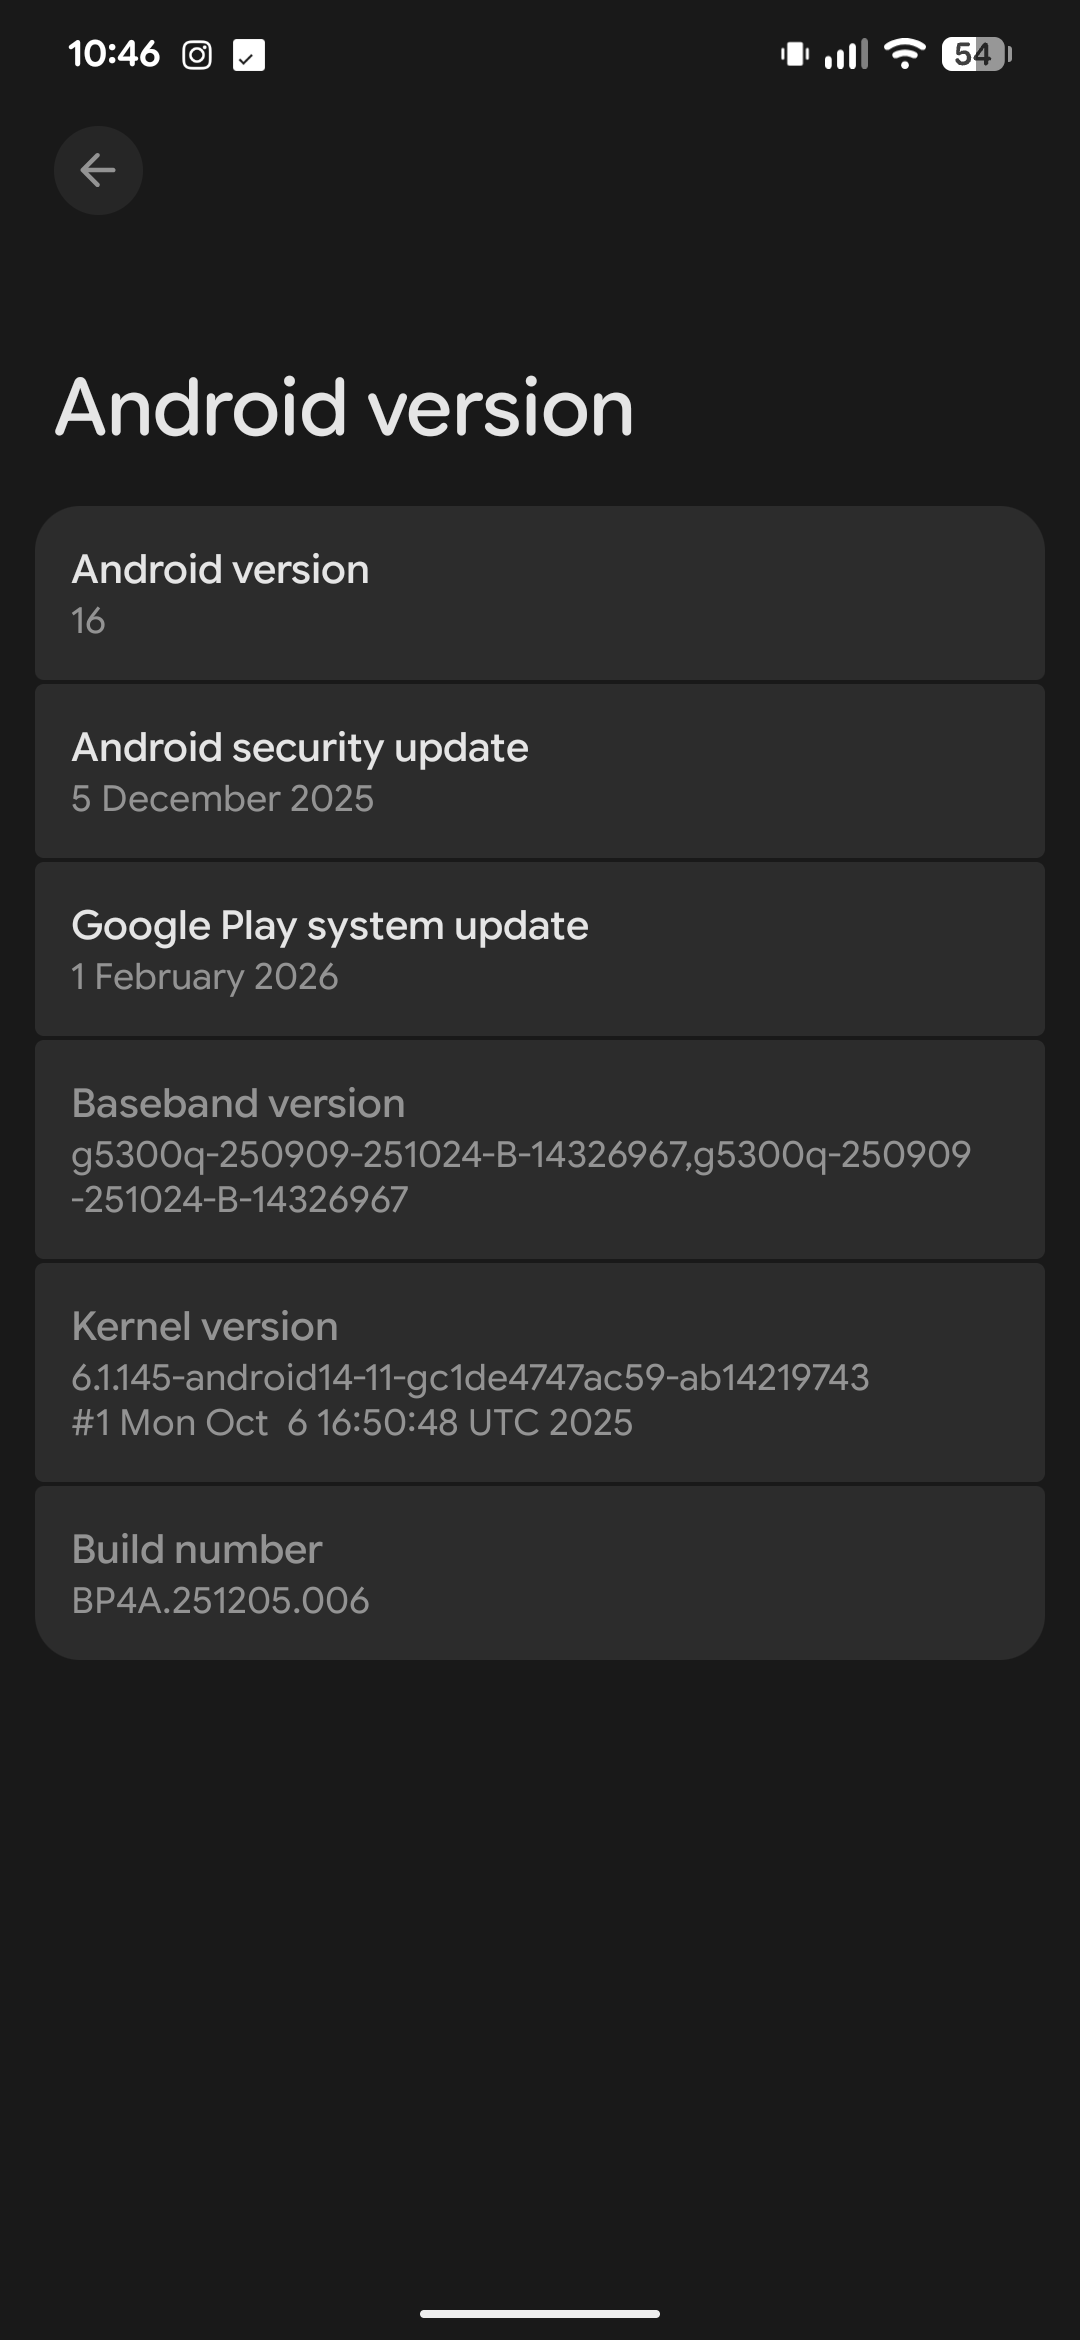Image resolution: width=1080 pixels, height=2340 pixels.
Task: Tap the checkmark task notification icon
Action: pyautogui.click(x=249, y=55)
